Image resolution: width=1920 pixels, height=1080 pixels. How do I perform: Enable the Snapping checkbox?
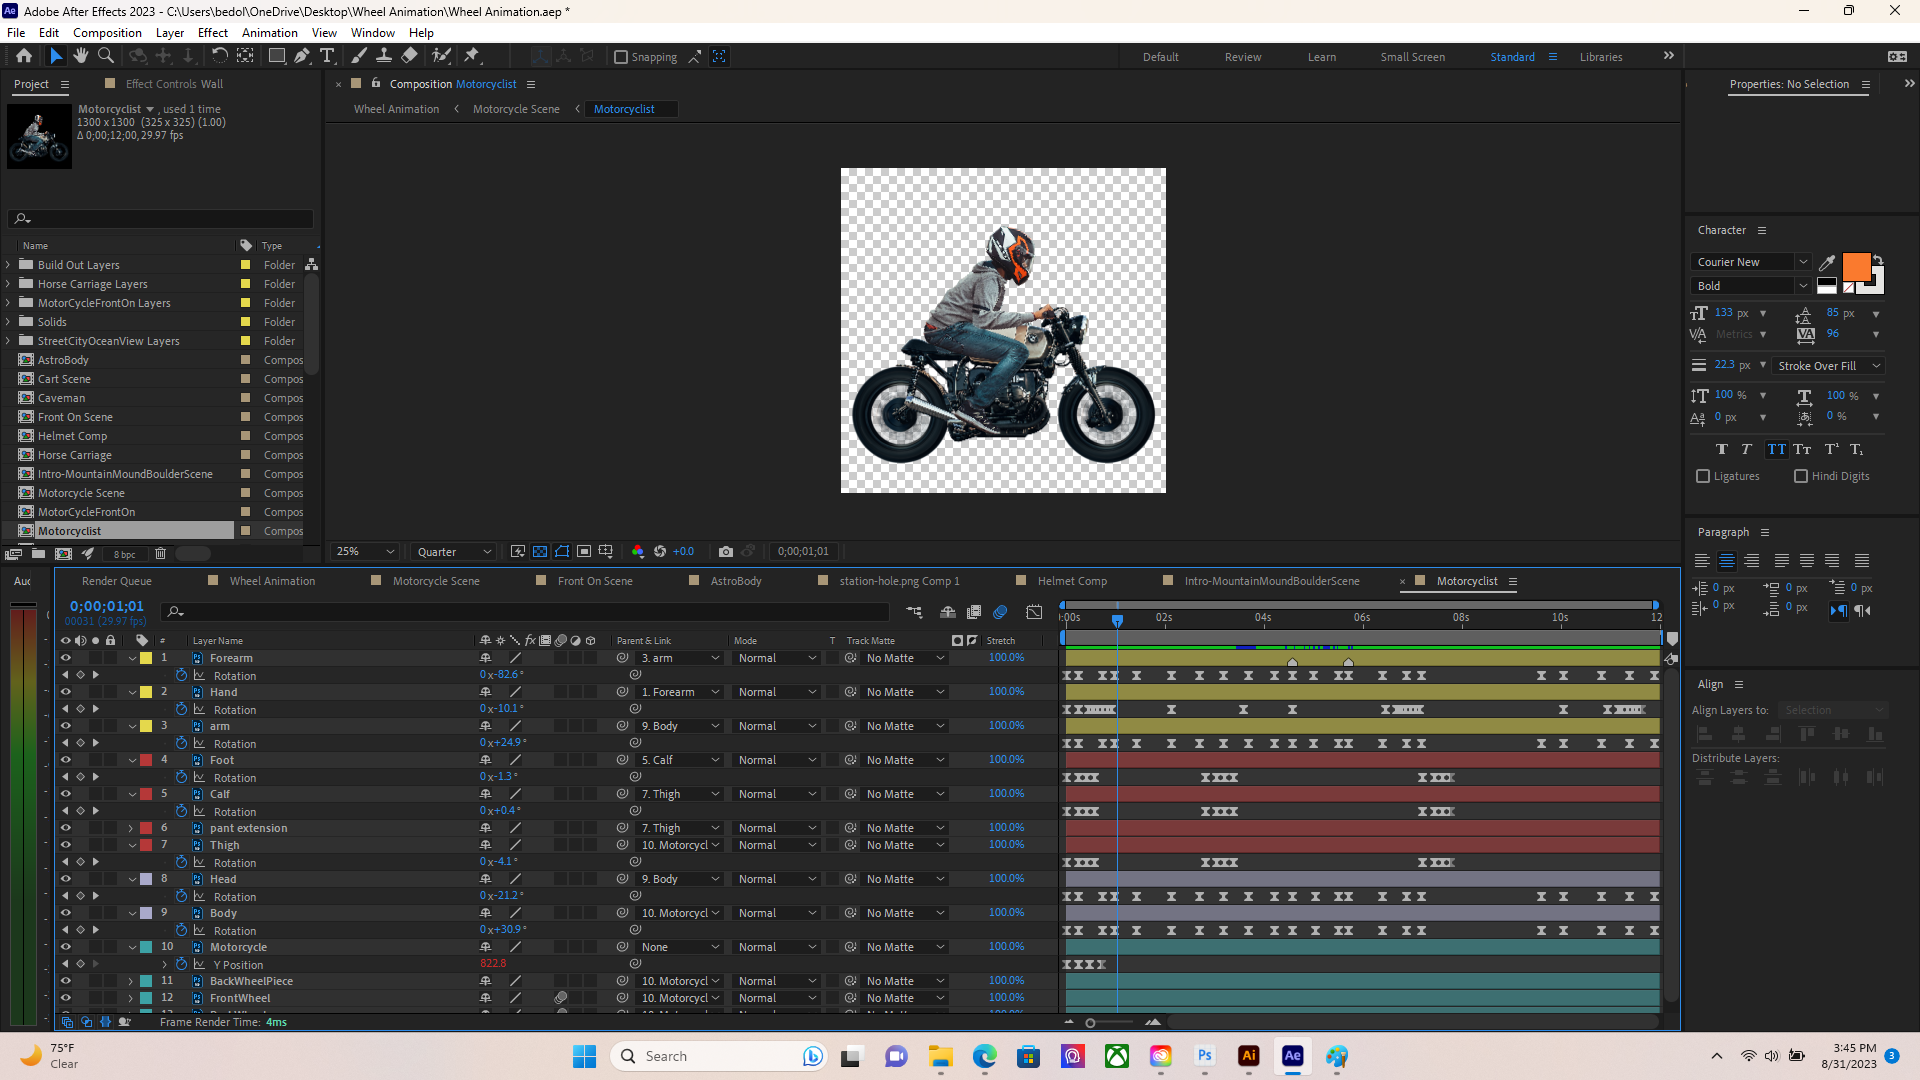621,57
